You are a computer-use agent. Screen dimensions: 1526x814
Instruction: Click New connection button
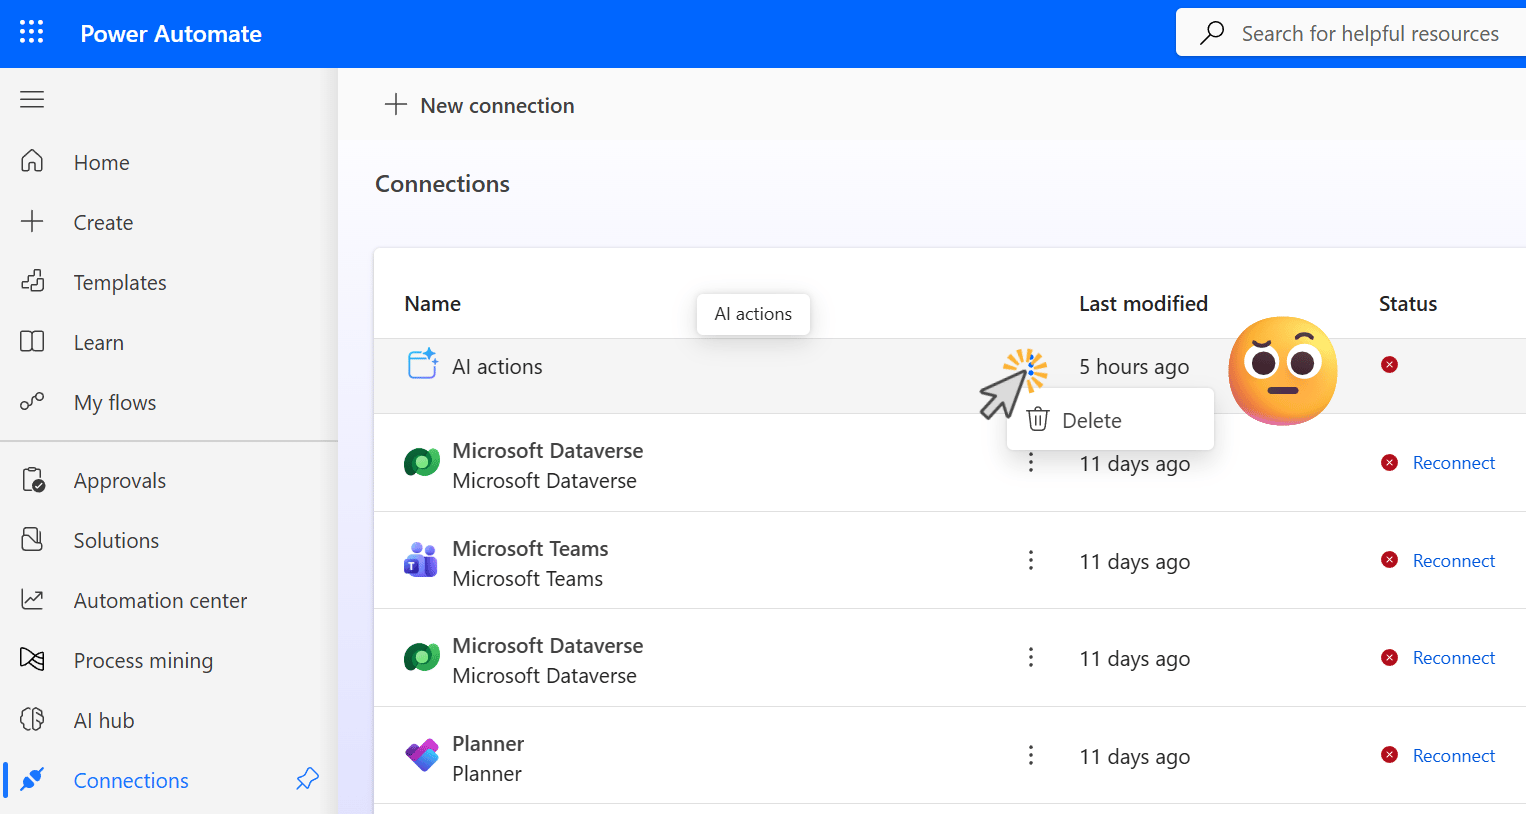[479, 105]
